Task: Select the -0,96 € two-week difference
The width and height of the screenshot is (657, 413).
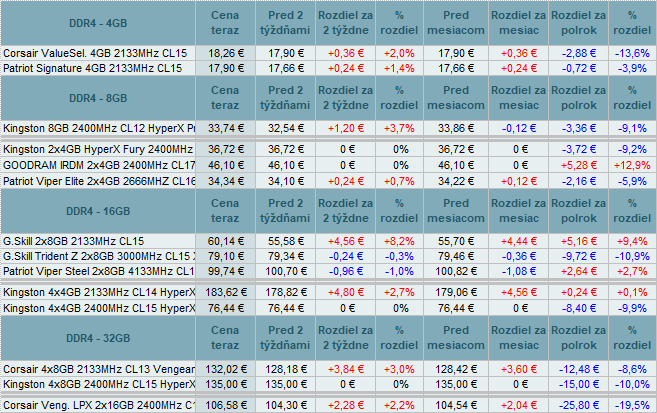Action: [x=346, y=271]
